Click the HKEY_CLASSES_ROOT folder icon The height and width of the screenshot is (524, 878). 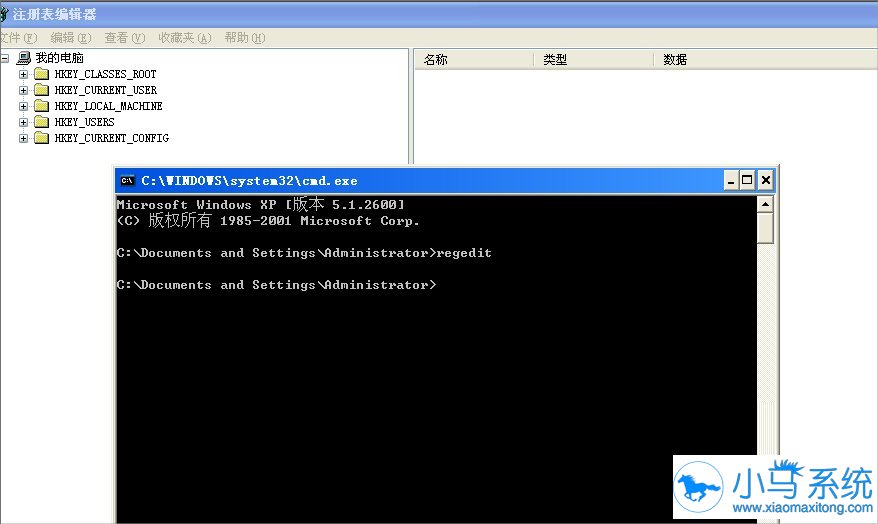coord(41,74)
